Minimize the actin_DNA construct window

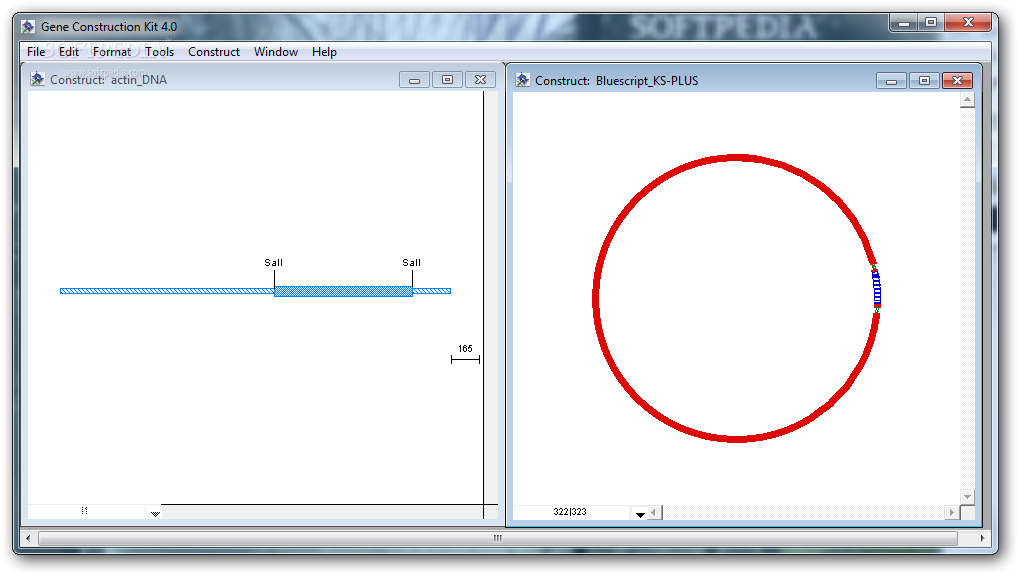[414, 80]
